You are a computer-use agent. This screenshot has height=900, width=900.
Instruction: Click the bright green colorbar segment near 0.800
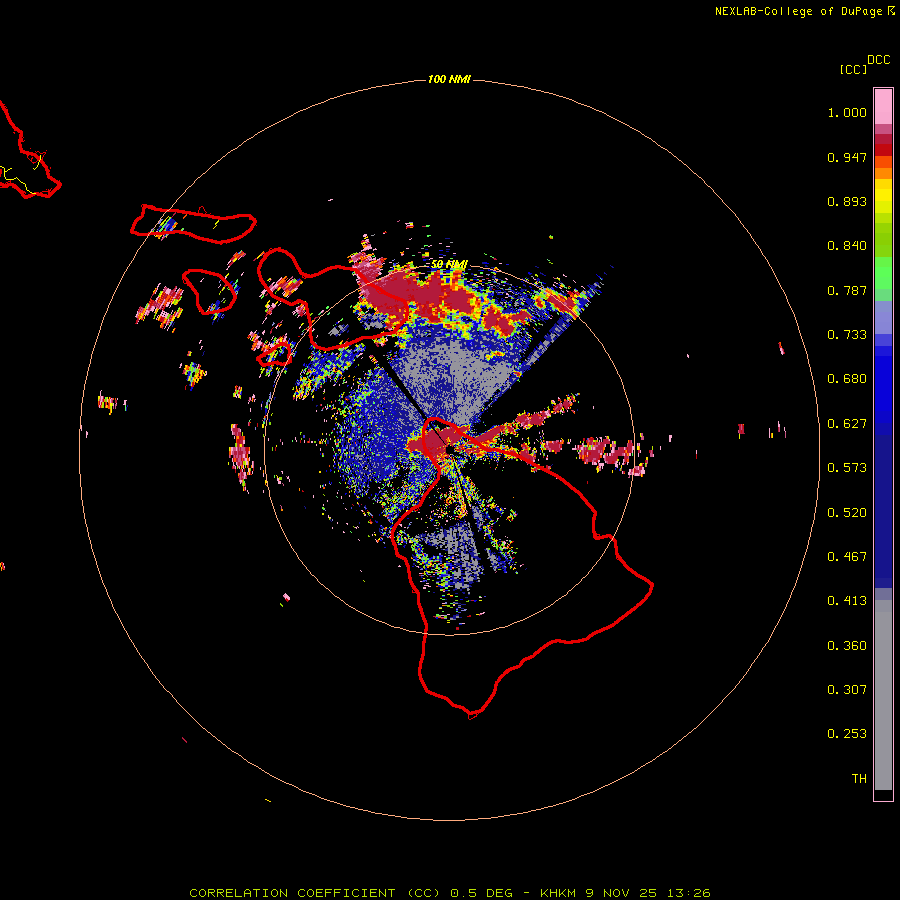coord(883,273)
